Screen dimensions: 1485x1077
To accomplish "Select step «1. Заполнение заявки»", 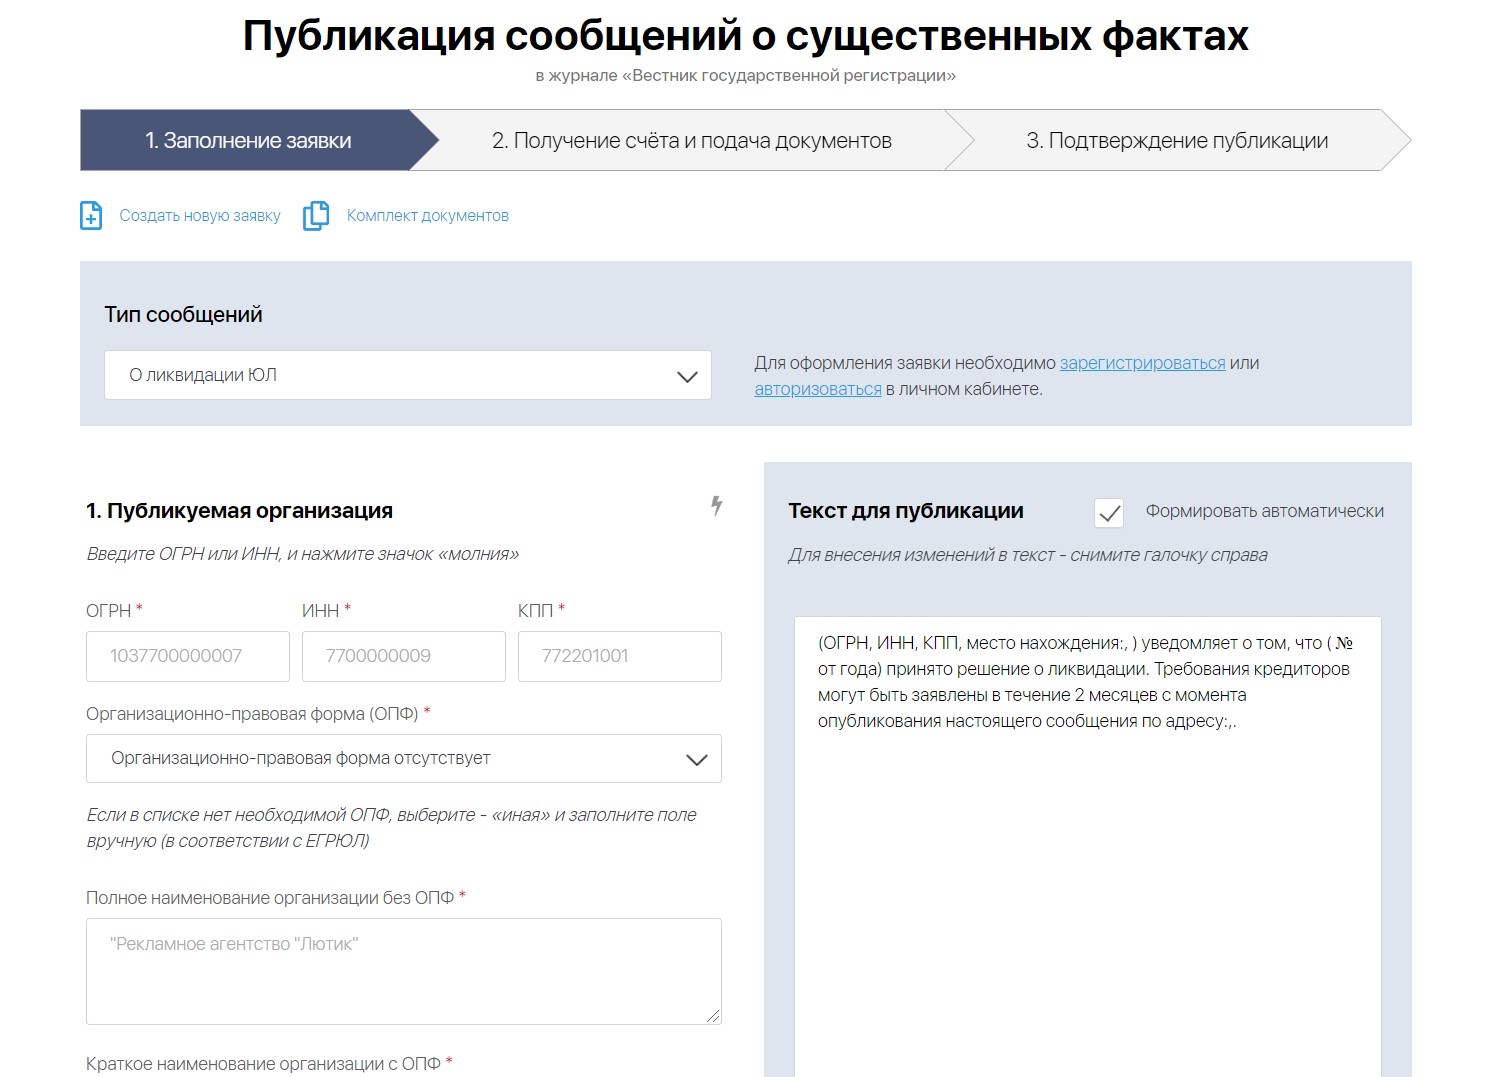I will (x=248, y=141).
